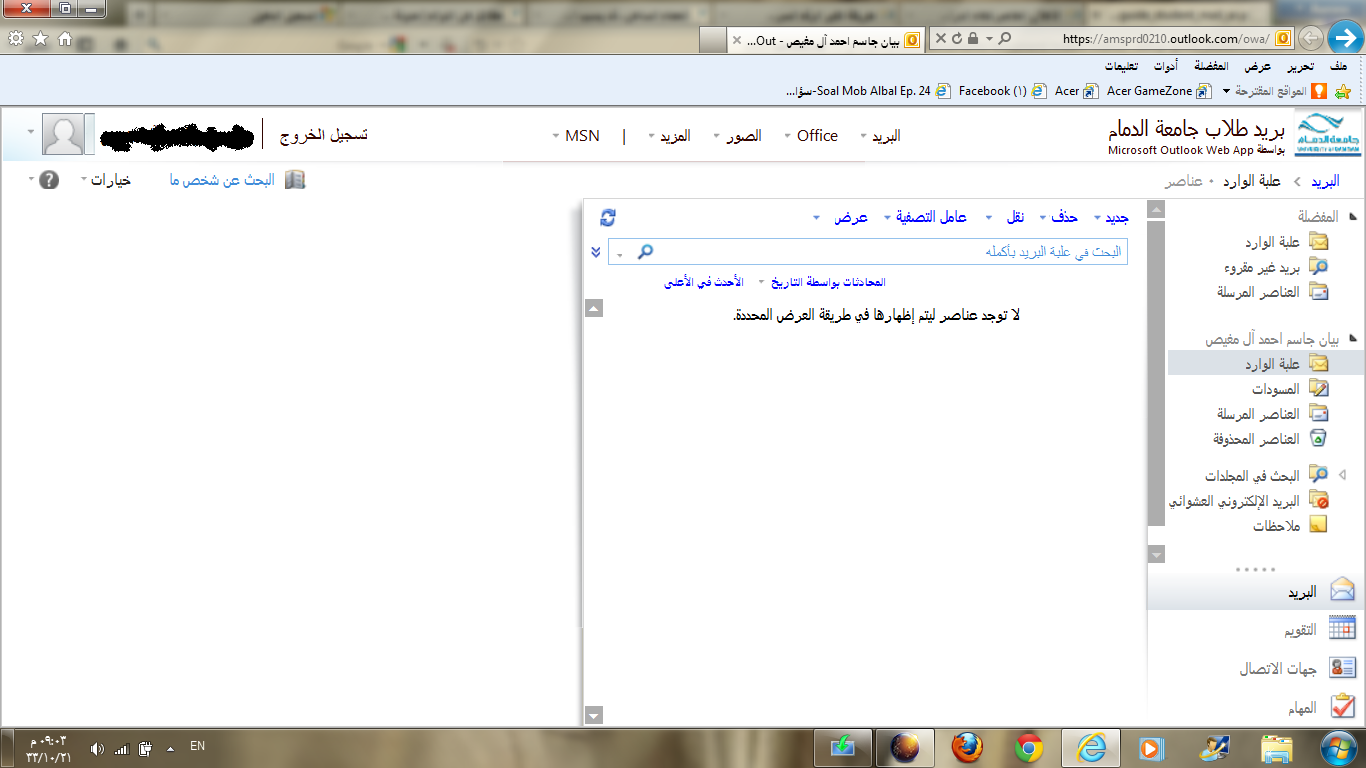Open the Tools (أدوات) browser menu
Screen dimensions: 1366x768
point(1164,66)
